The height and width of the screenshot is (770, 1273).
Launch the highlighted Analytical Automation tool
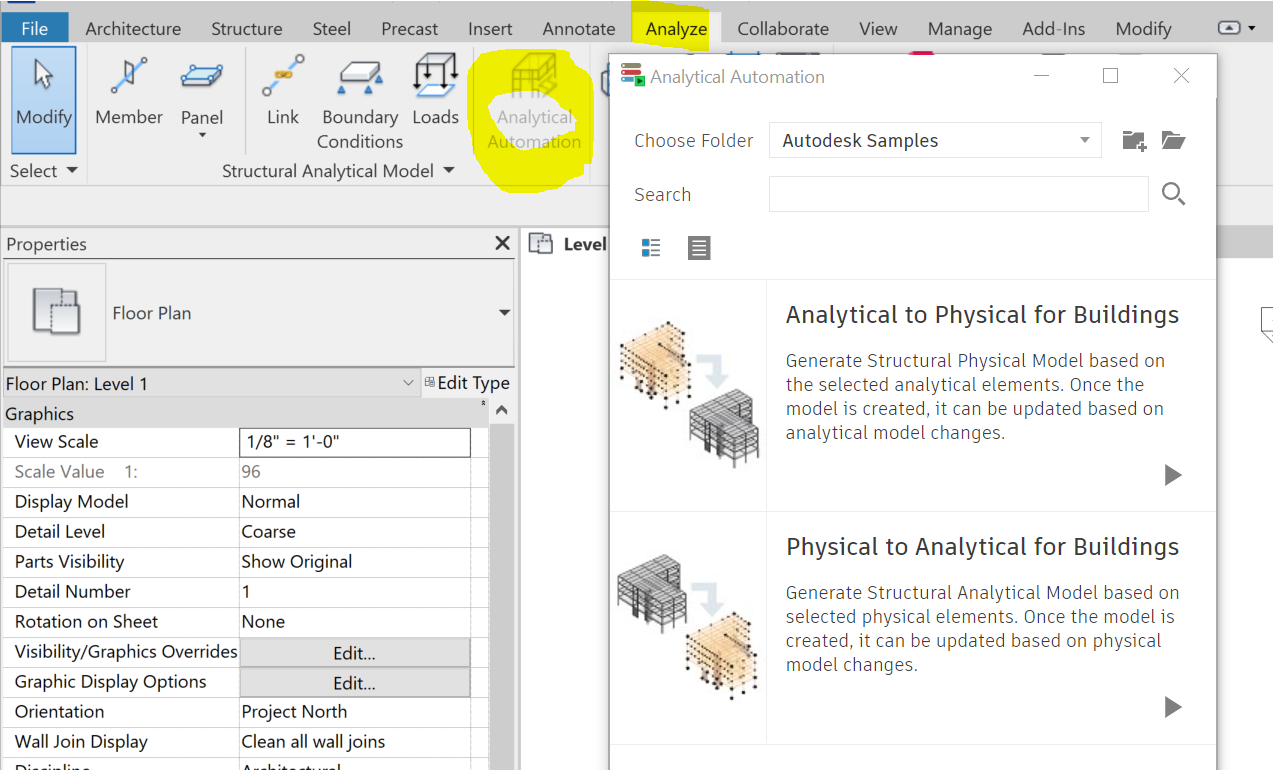534,105
